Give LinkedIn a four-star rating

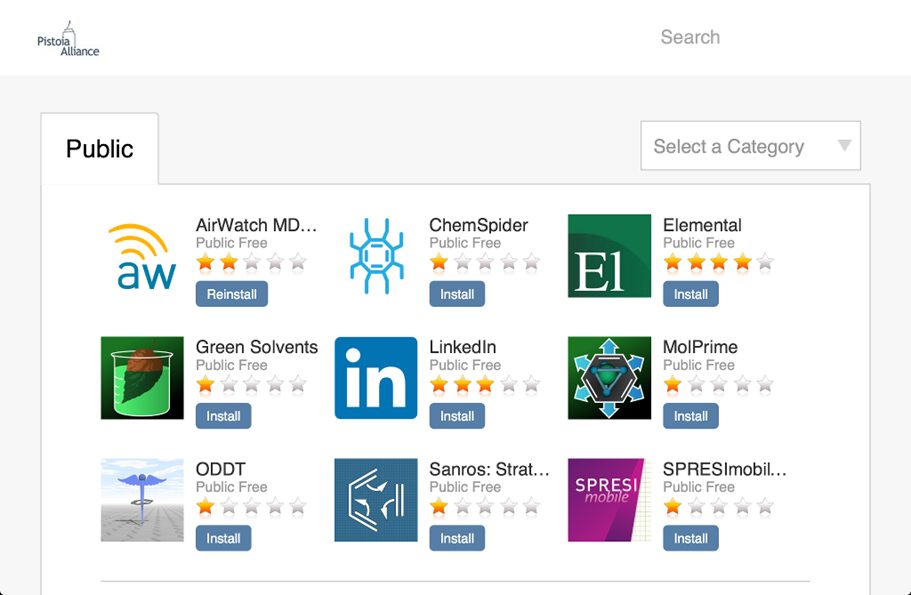508,385
